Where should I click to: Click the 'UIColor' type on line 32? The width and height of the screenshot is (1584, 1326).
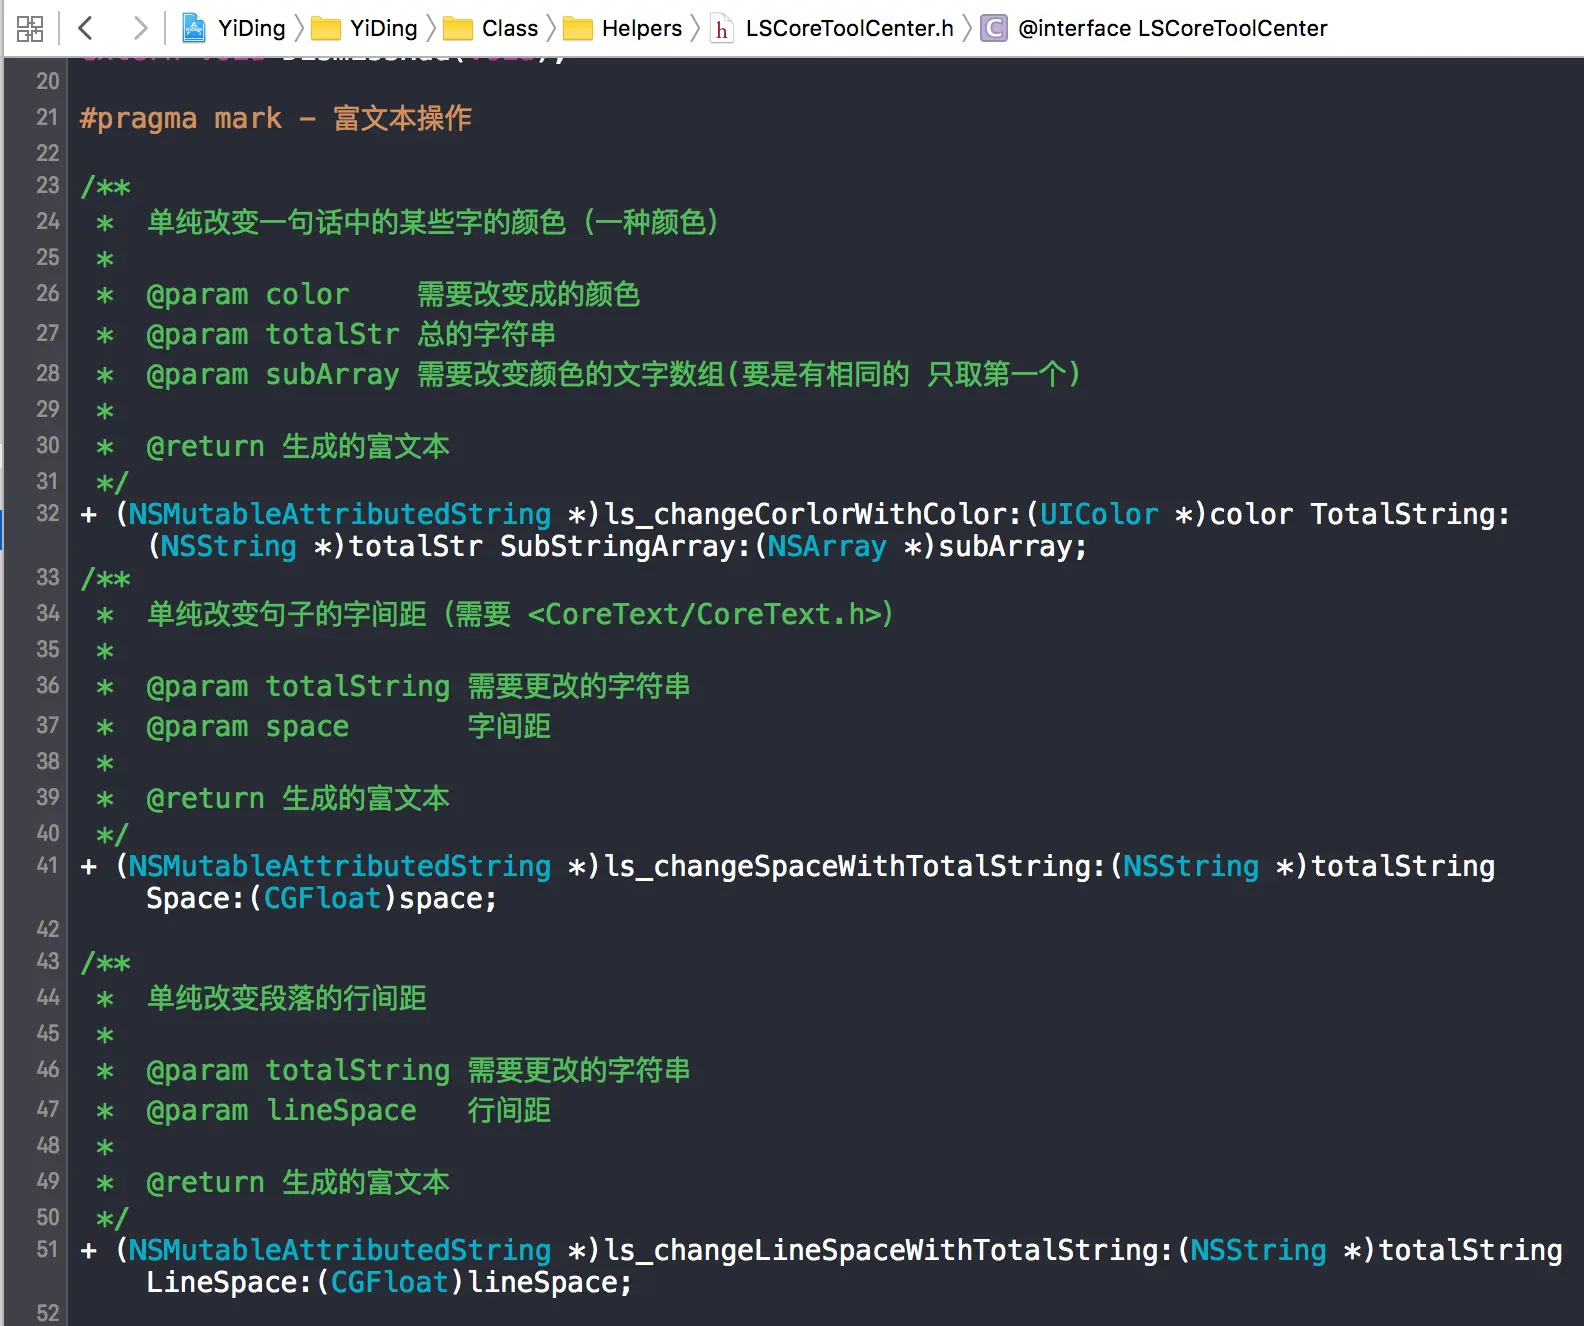pos(1099,514)
